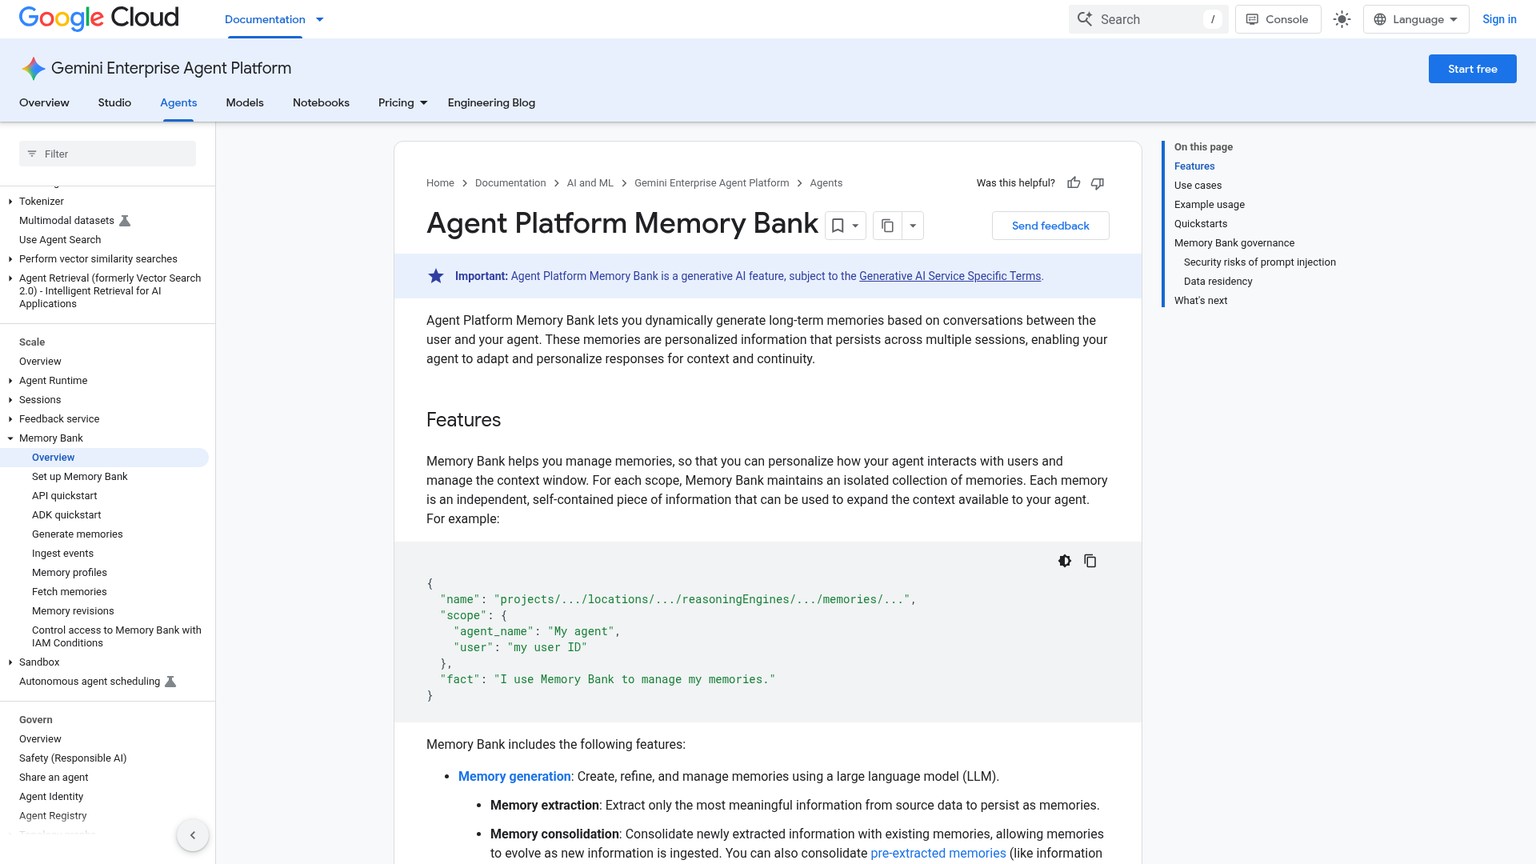This screenshot has height=864, width=1536.
Task: Switch to the Studio tab
Action: [x=114, y=103]
